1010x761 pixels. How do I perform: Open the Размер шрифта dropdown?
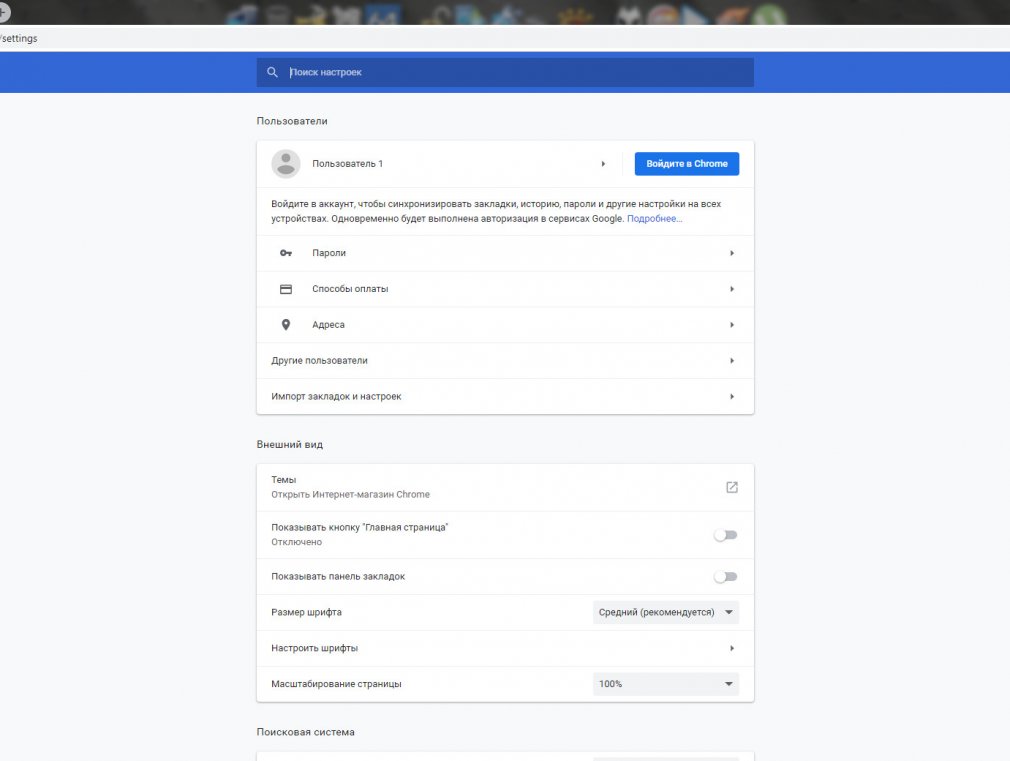(x=666, y=612)
